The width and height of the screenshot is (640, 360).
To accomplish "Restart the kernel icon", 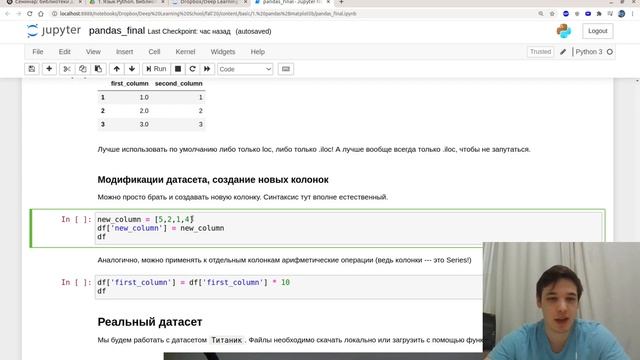I will pyautogui.click(x=192, y=69).
